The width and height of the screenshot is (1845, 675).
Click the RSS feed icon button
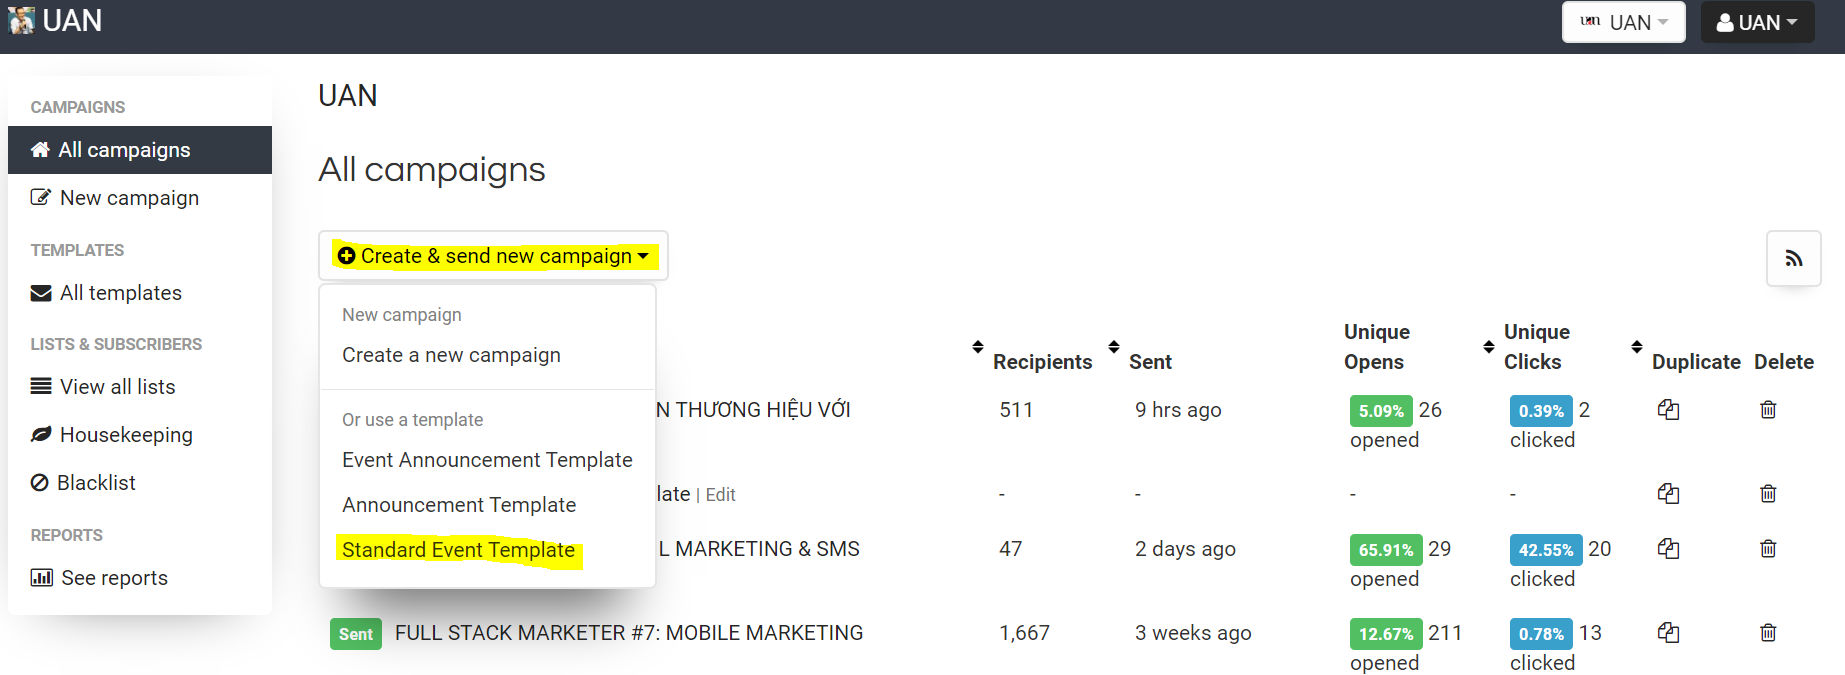1793,259
